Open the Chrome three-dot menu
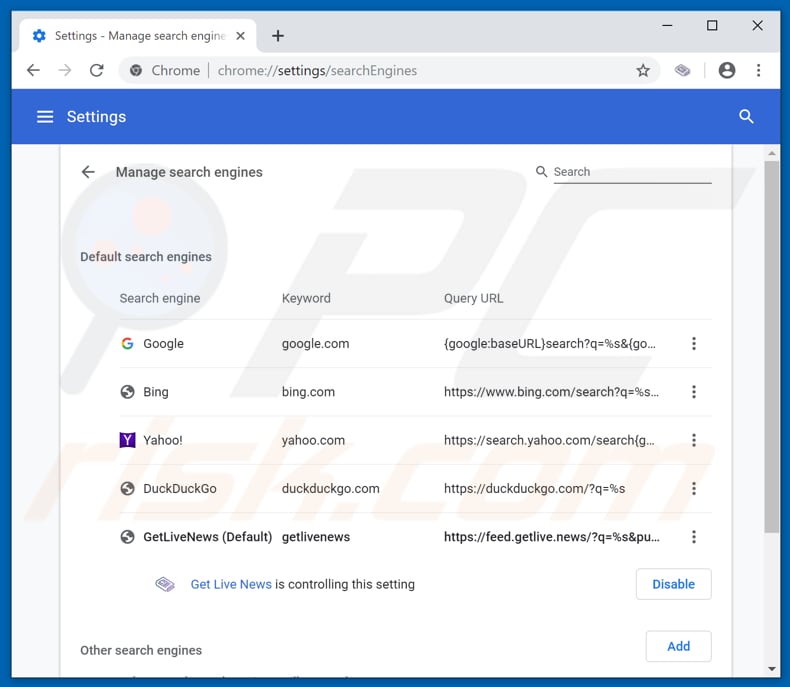 point(758,71)
